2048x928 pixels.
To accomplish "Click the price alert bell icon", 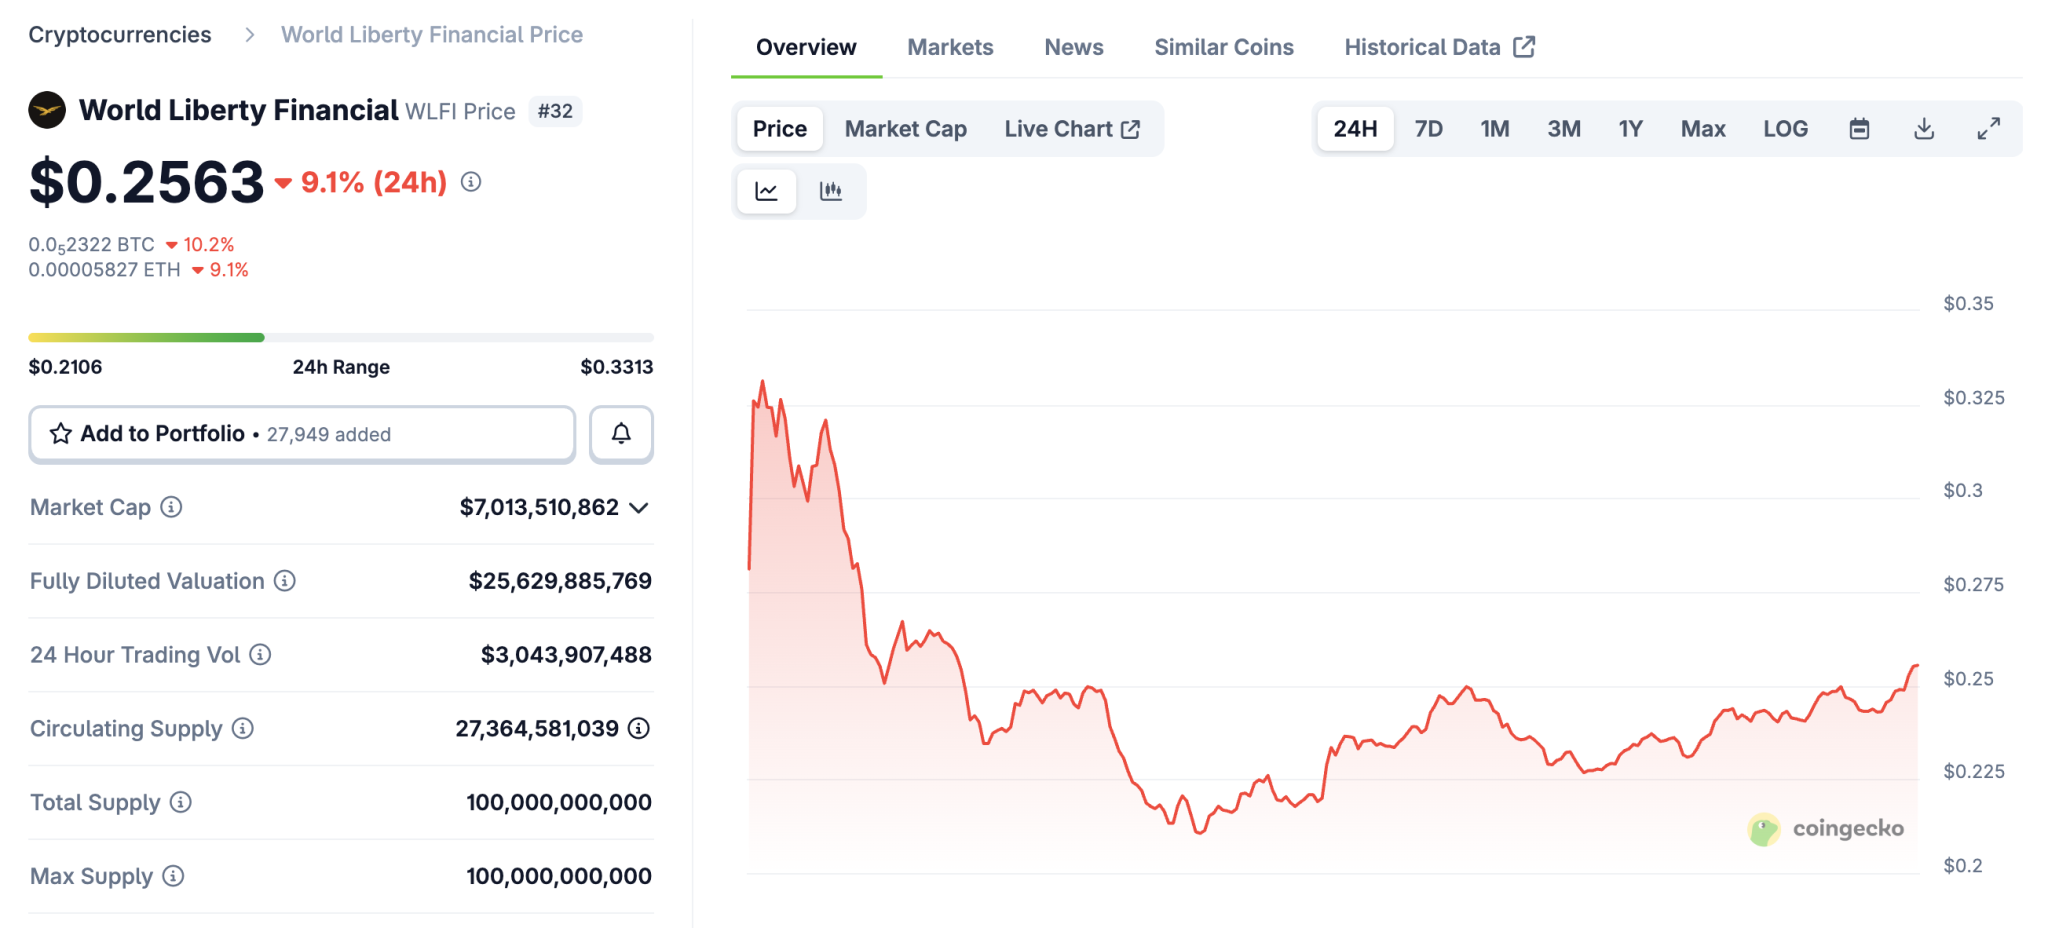I will pos(621,434).
